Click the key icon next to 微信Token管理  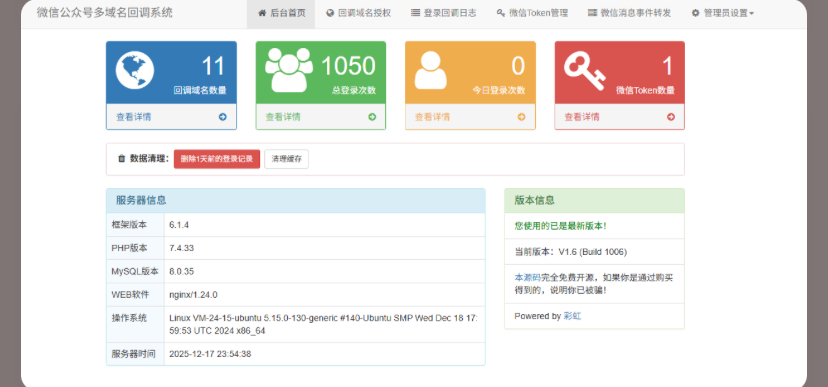coord(501,13)
